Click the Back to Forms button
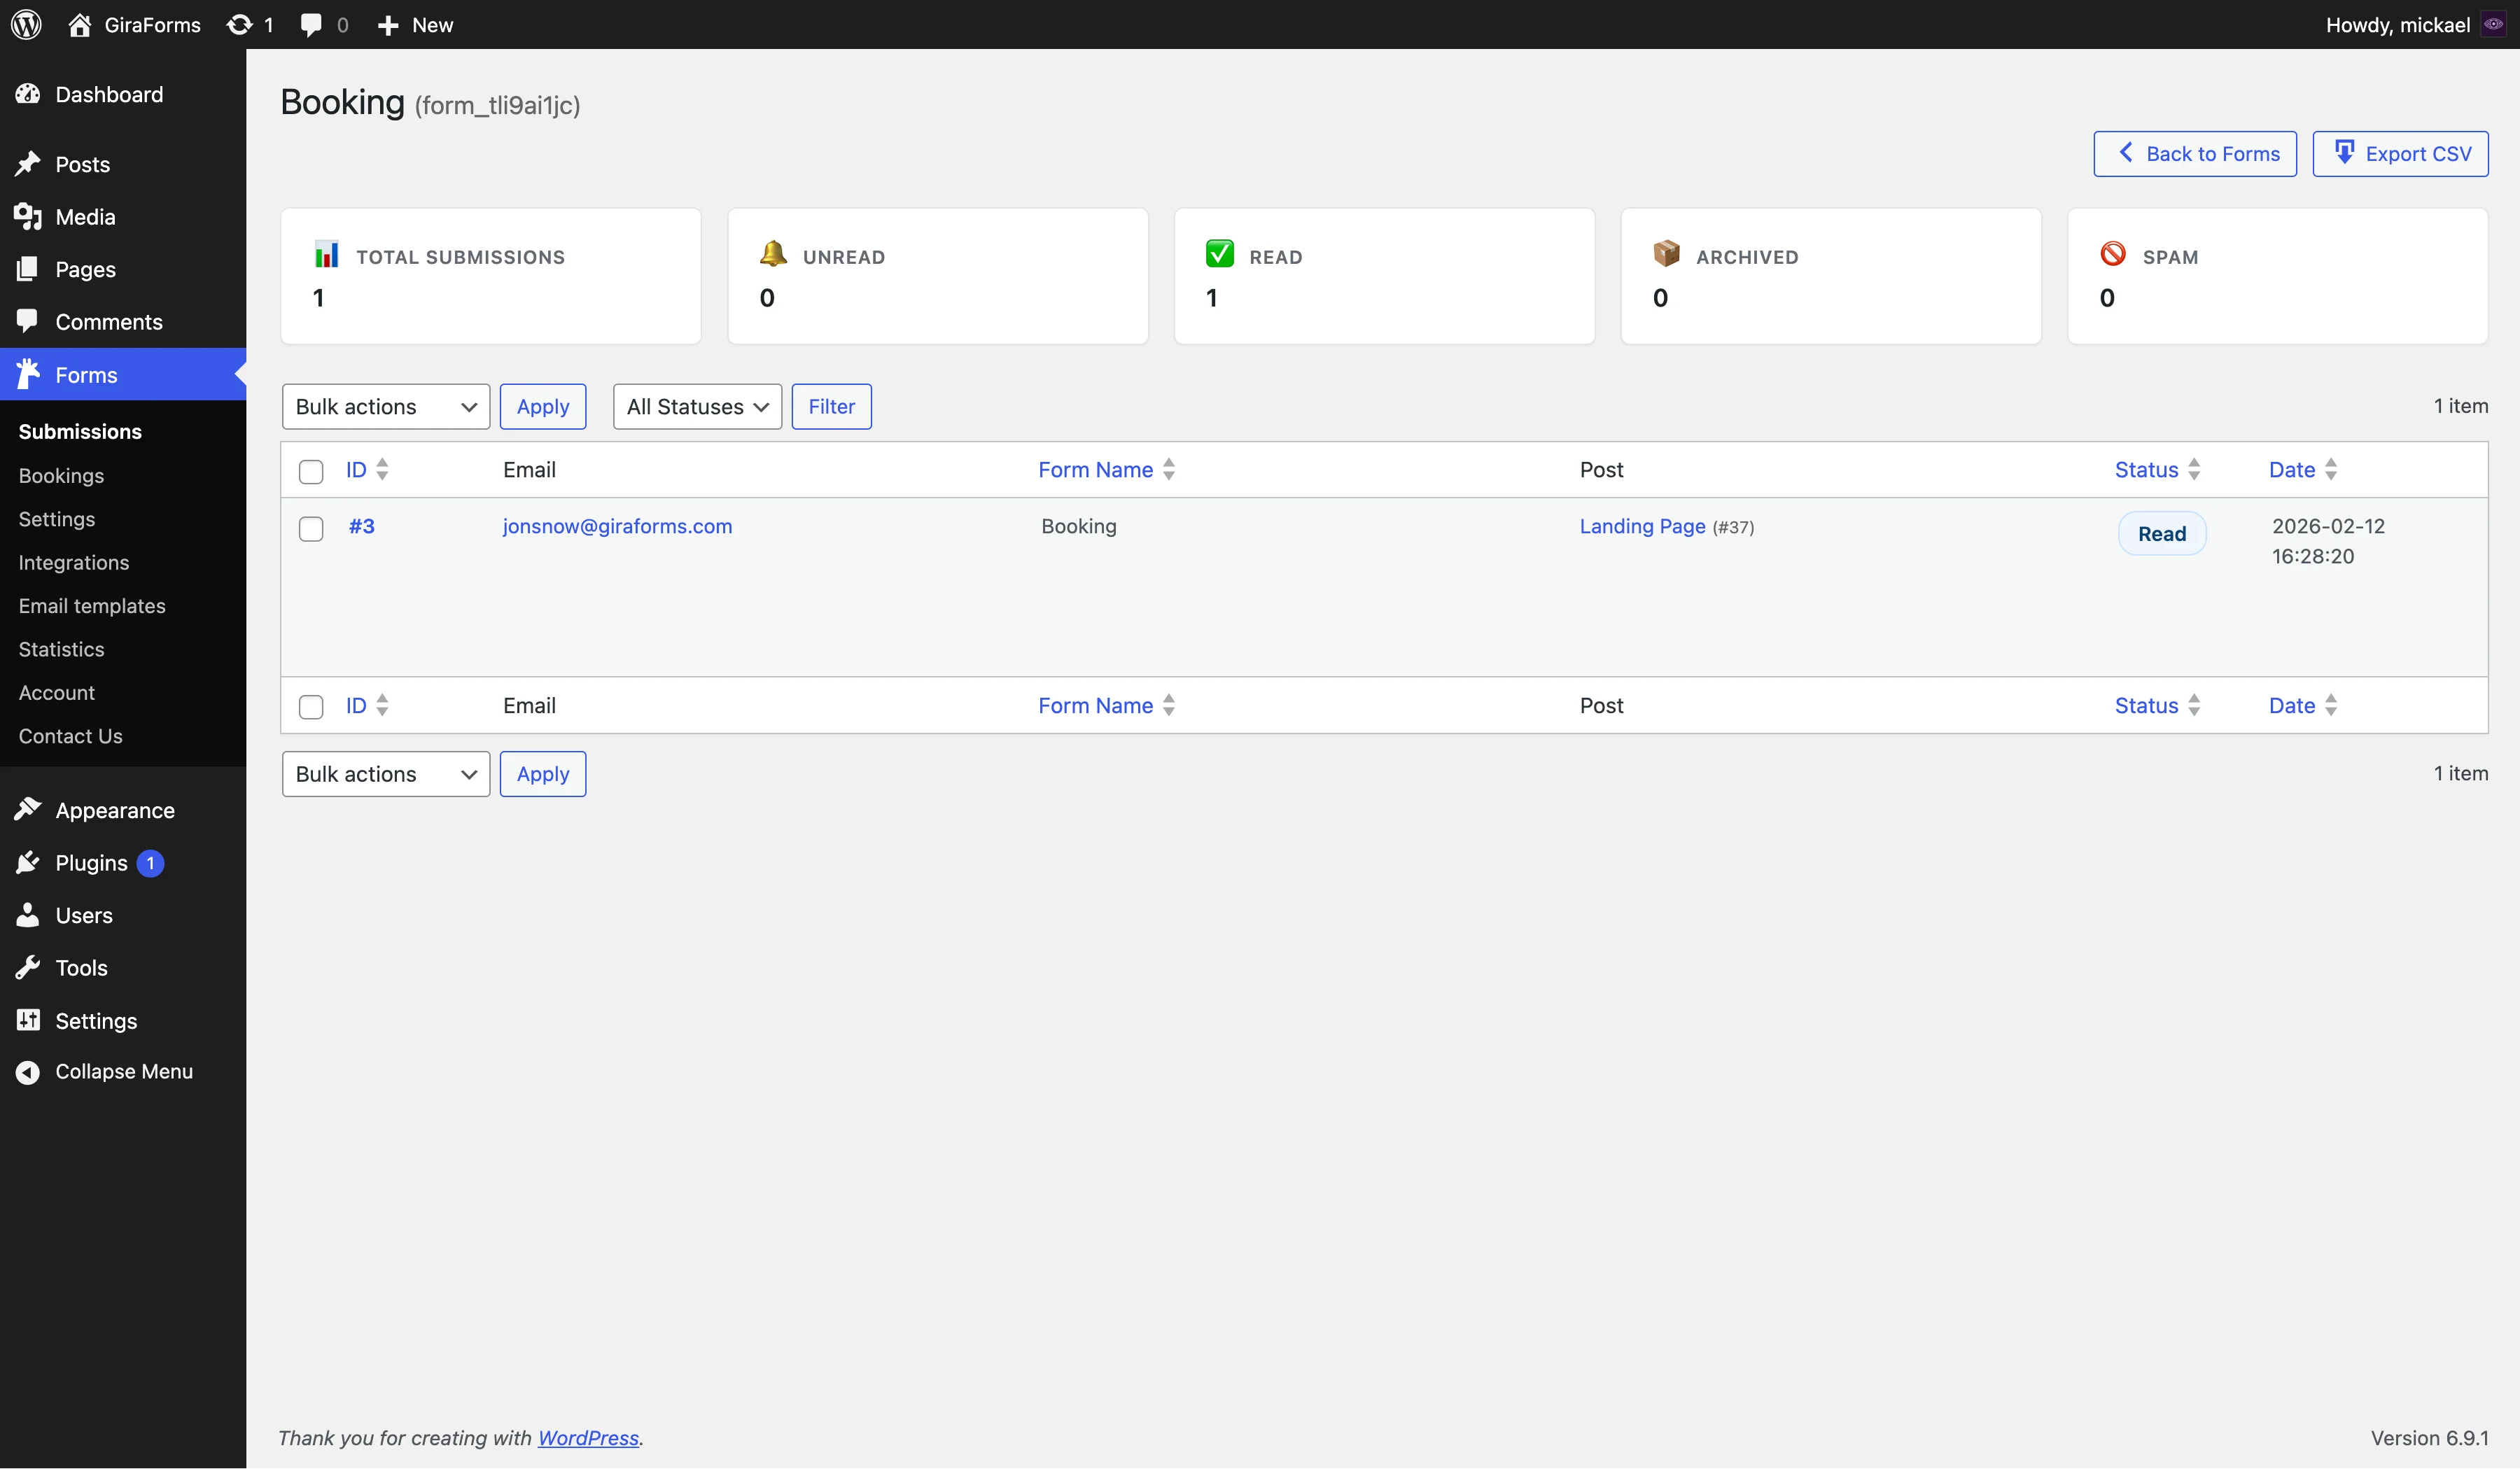 (2195, 153)
